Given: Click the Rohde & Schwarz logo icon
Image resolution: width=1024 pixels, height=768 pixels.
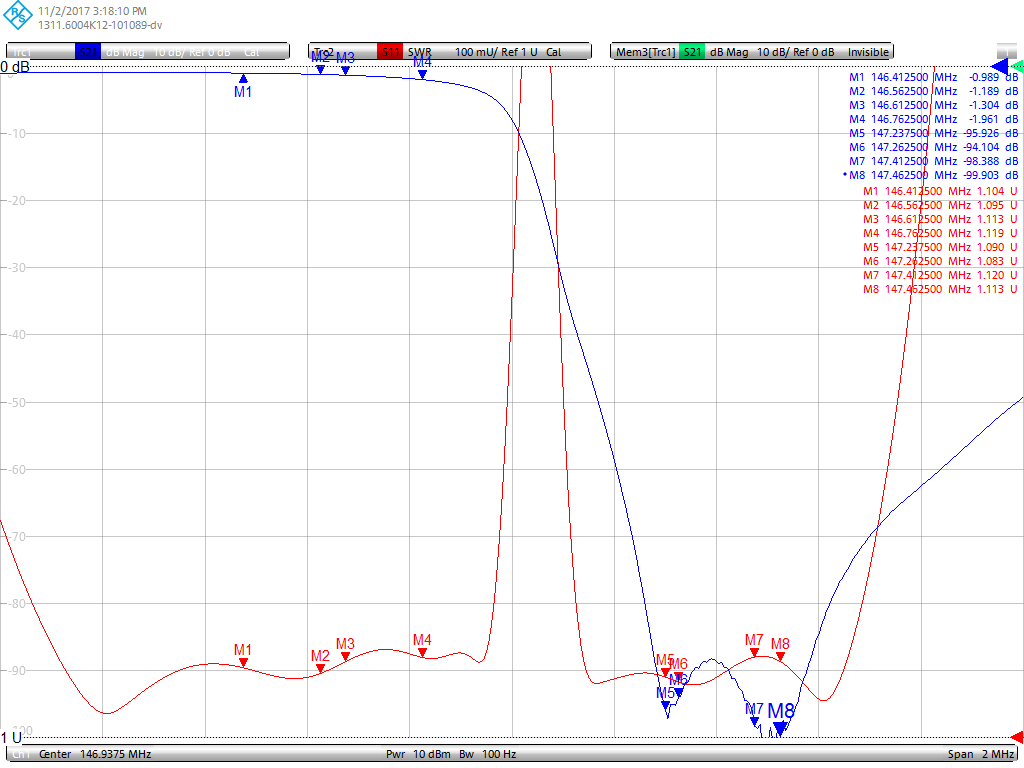Looking at the screenshot, I should click(x=17, y=16).
